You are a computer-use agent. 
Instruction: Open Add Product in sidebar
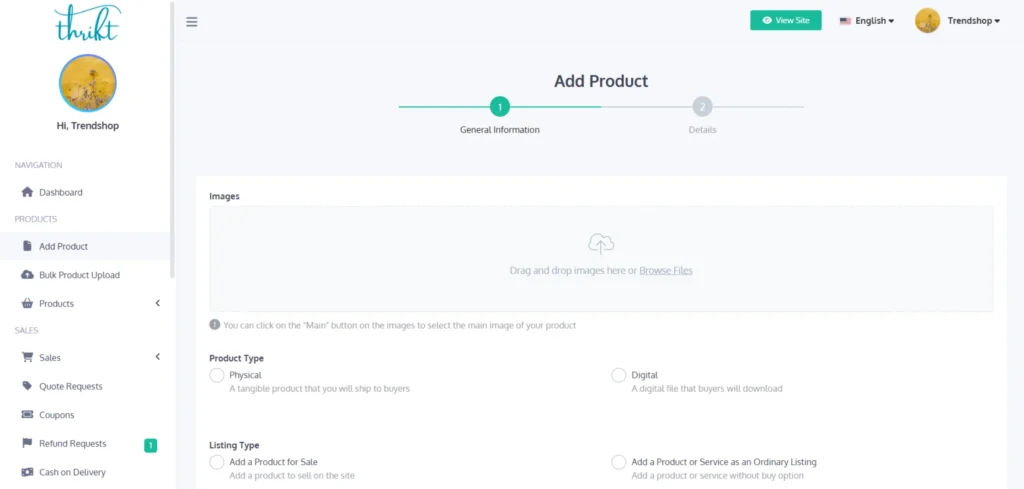(x=63, y=246)
